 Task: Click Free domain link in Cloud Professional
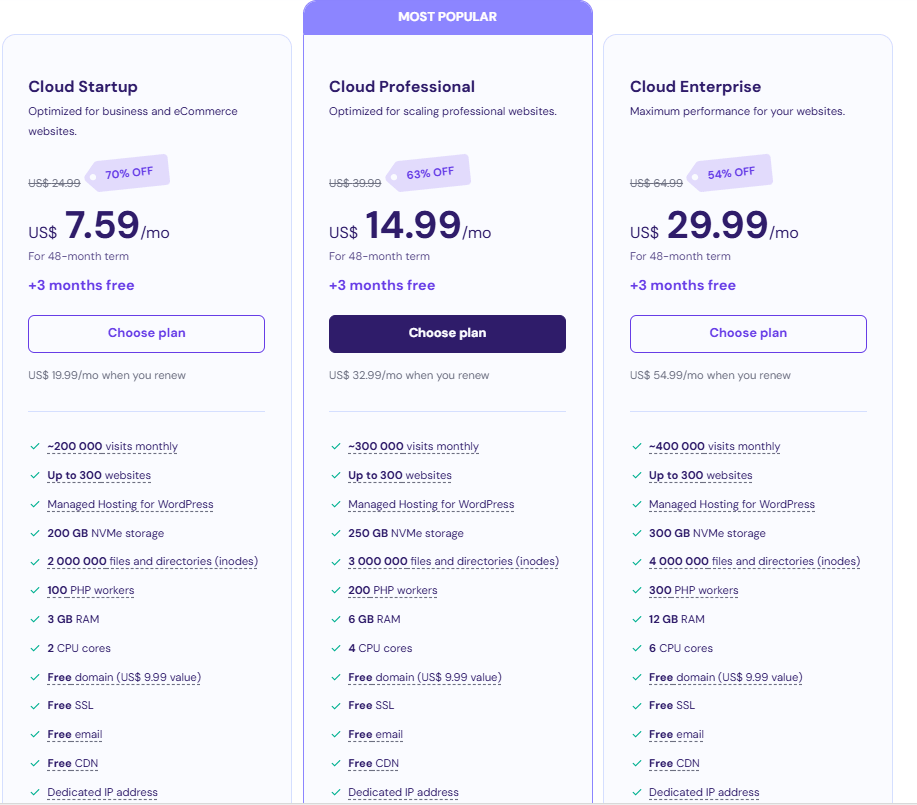[x=424, y=678]
